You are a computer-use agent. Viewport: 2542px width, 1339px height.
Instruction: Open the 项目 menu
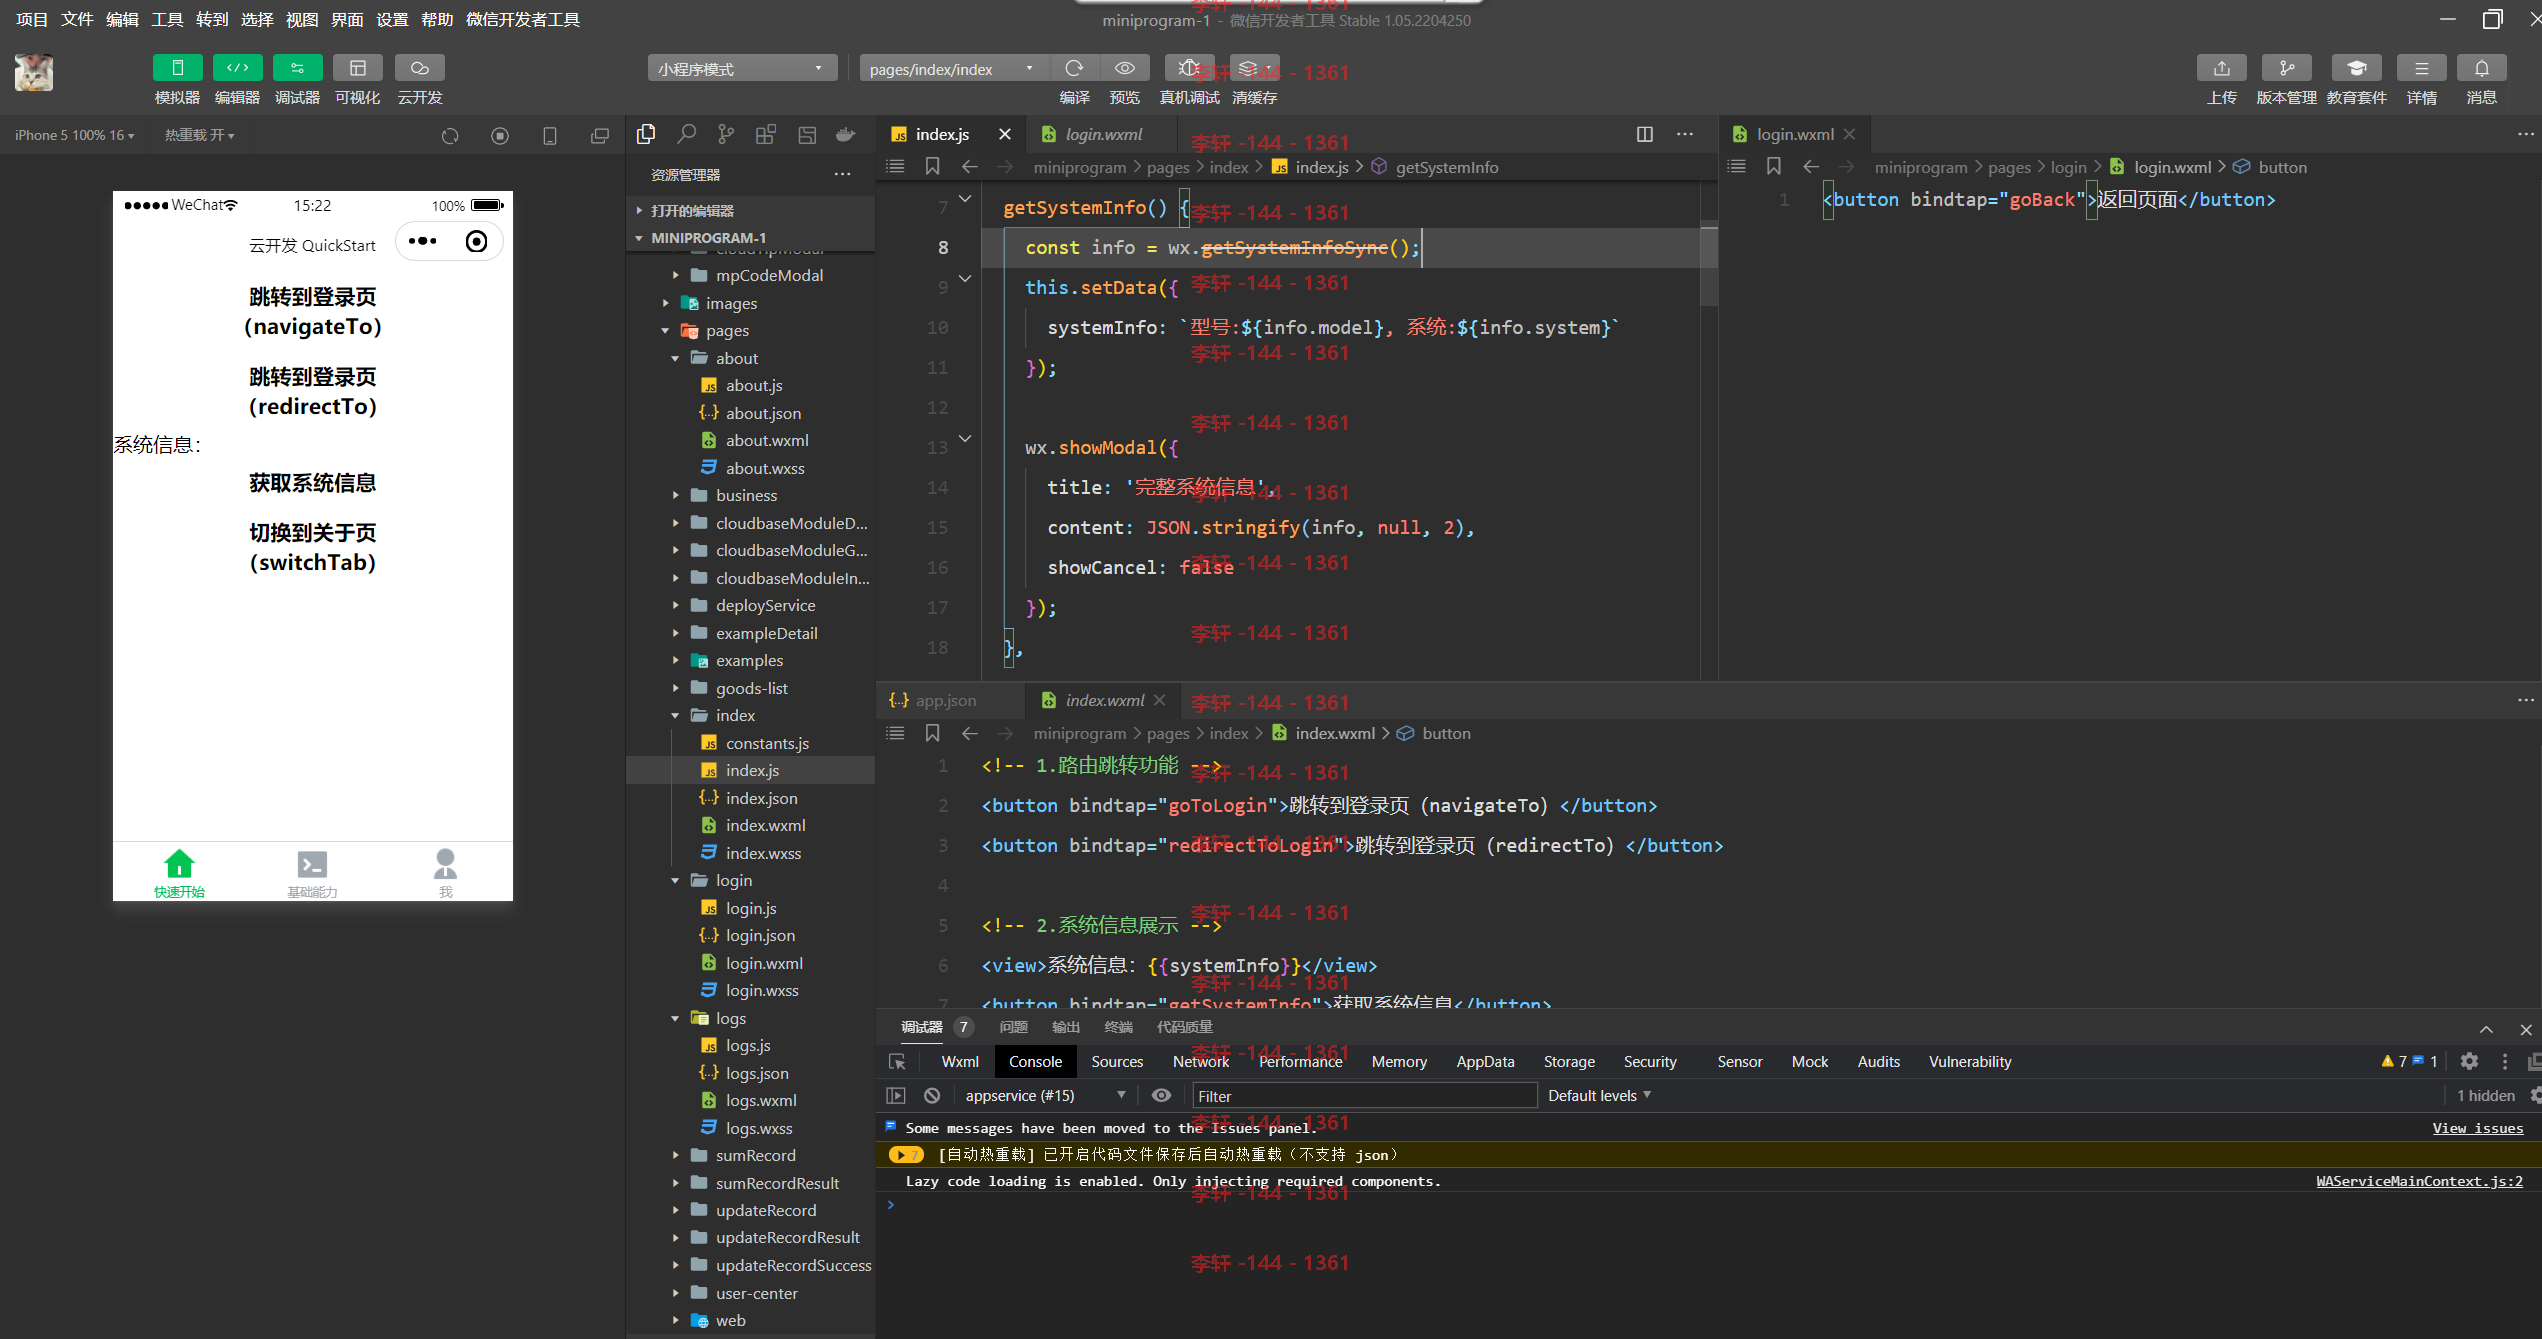tap(32, 19)
